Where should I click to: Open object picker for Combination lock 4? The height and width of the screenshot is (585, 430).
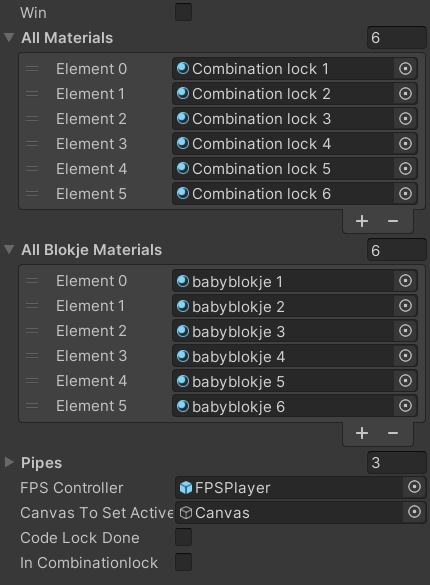pos(405,144)
